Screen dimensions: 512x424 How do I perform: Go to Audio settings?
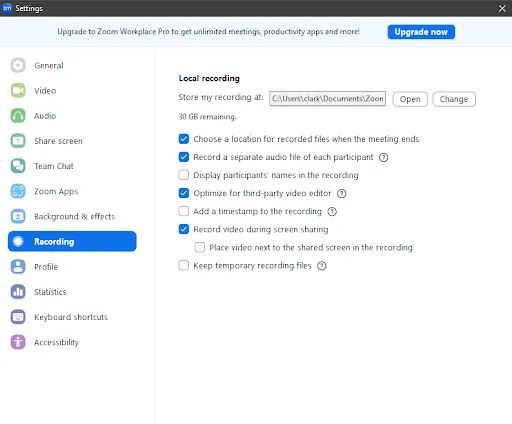[72, 116]
